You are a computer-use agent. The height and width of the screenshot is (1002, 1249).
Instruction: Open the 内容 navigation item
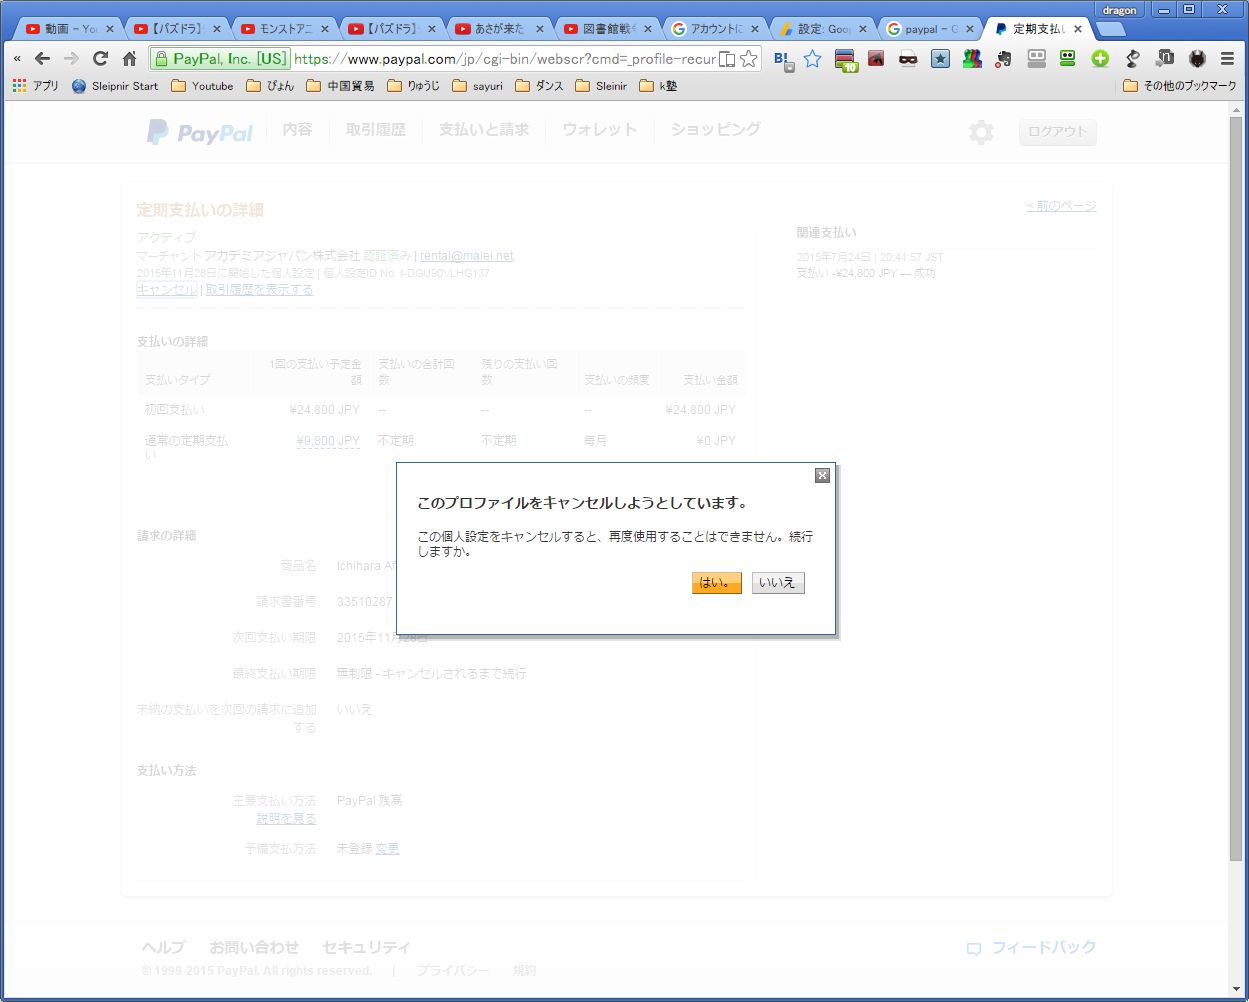click(x=297, y=130)
